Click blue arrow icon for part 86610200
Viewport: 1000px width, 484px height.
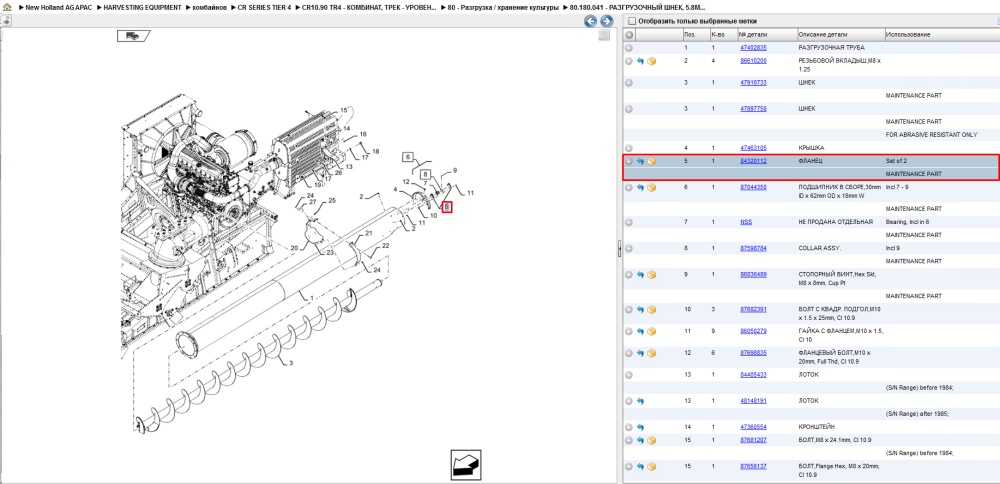640,61
